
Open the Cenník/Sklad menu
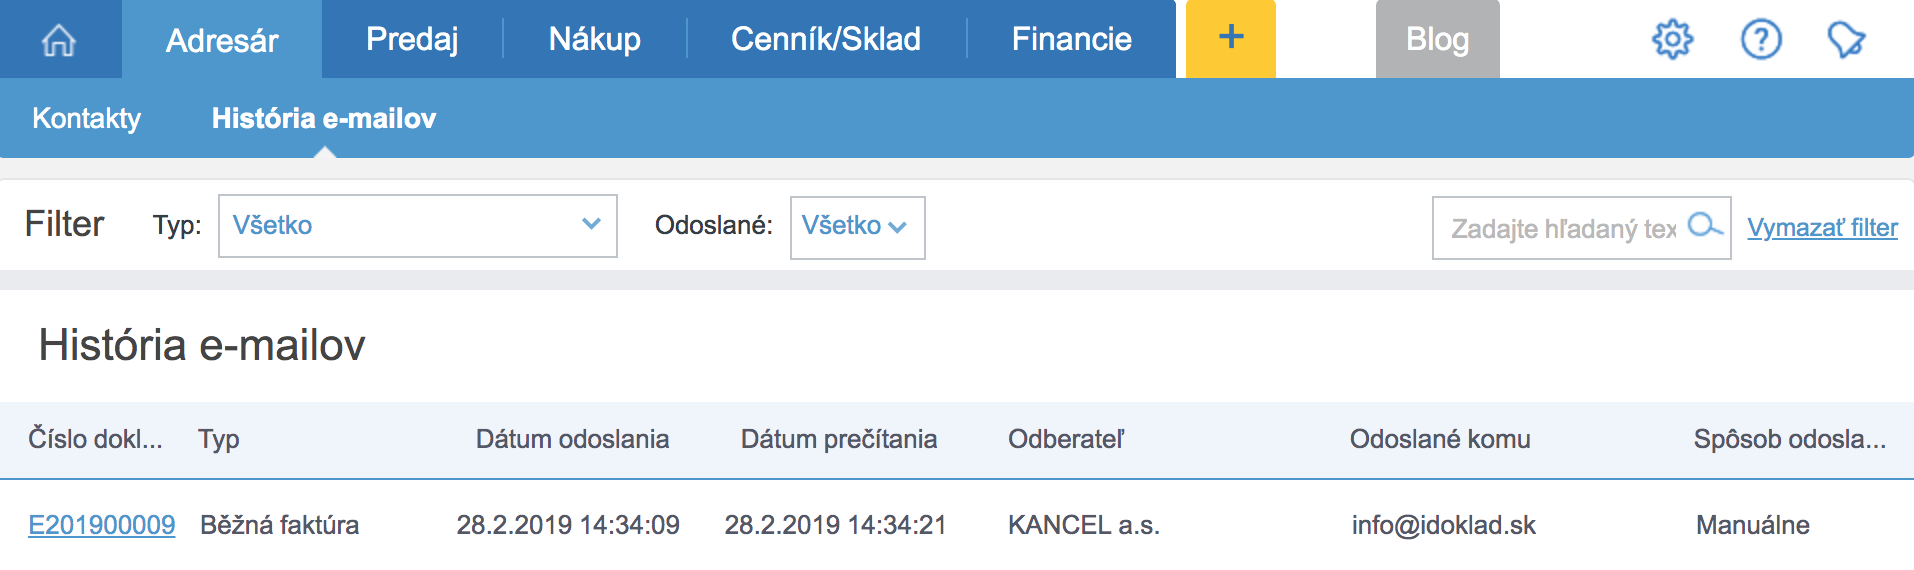[826, 39]
